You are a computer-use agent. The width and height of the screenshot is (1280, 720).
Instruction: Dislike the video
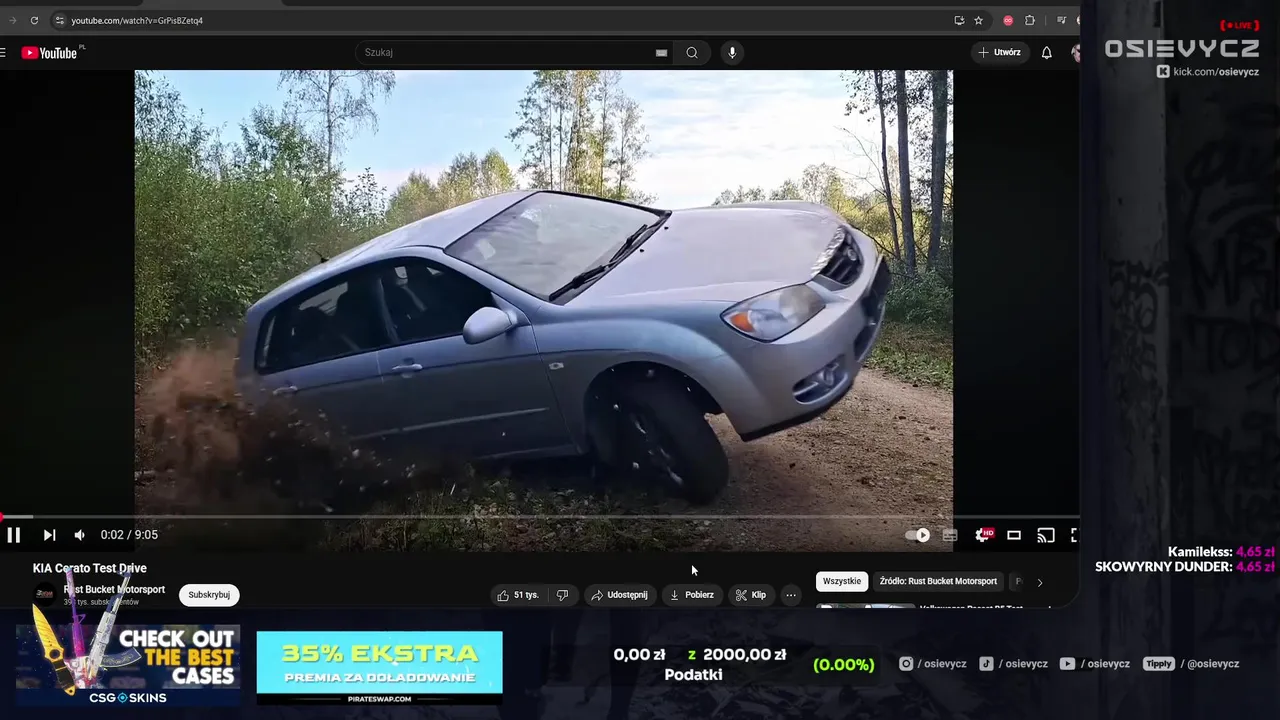point(563,595)
